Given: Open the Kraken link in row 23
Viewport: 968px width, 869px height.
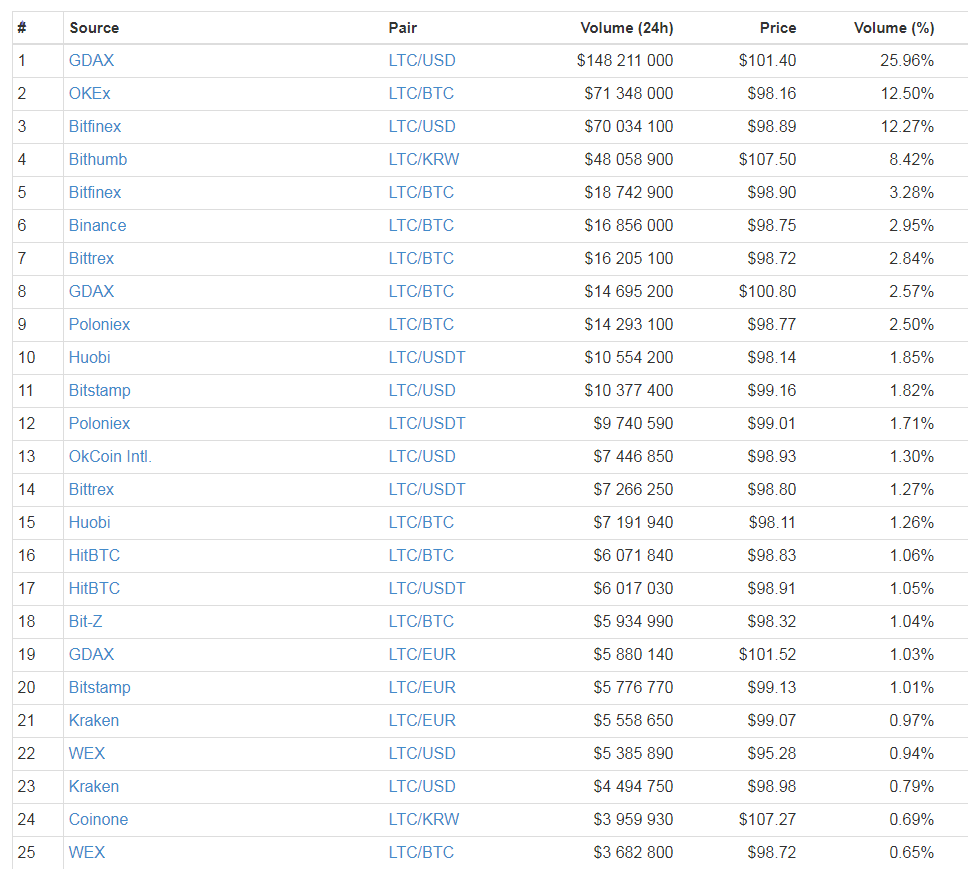Looking at the screenshot, I should [x=94, y=787].
